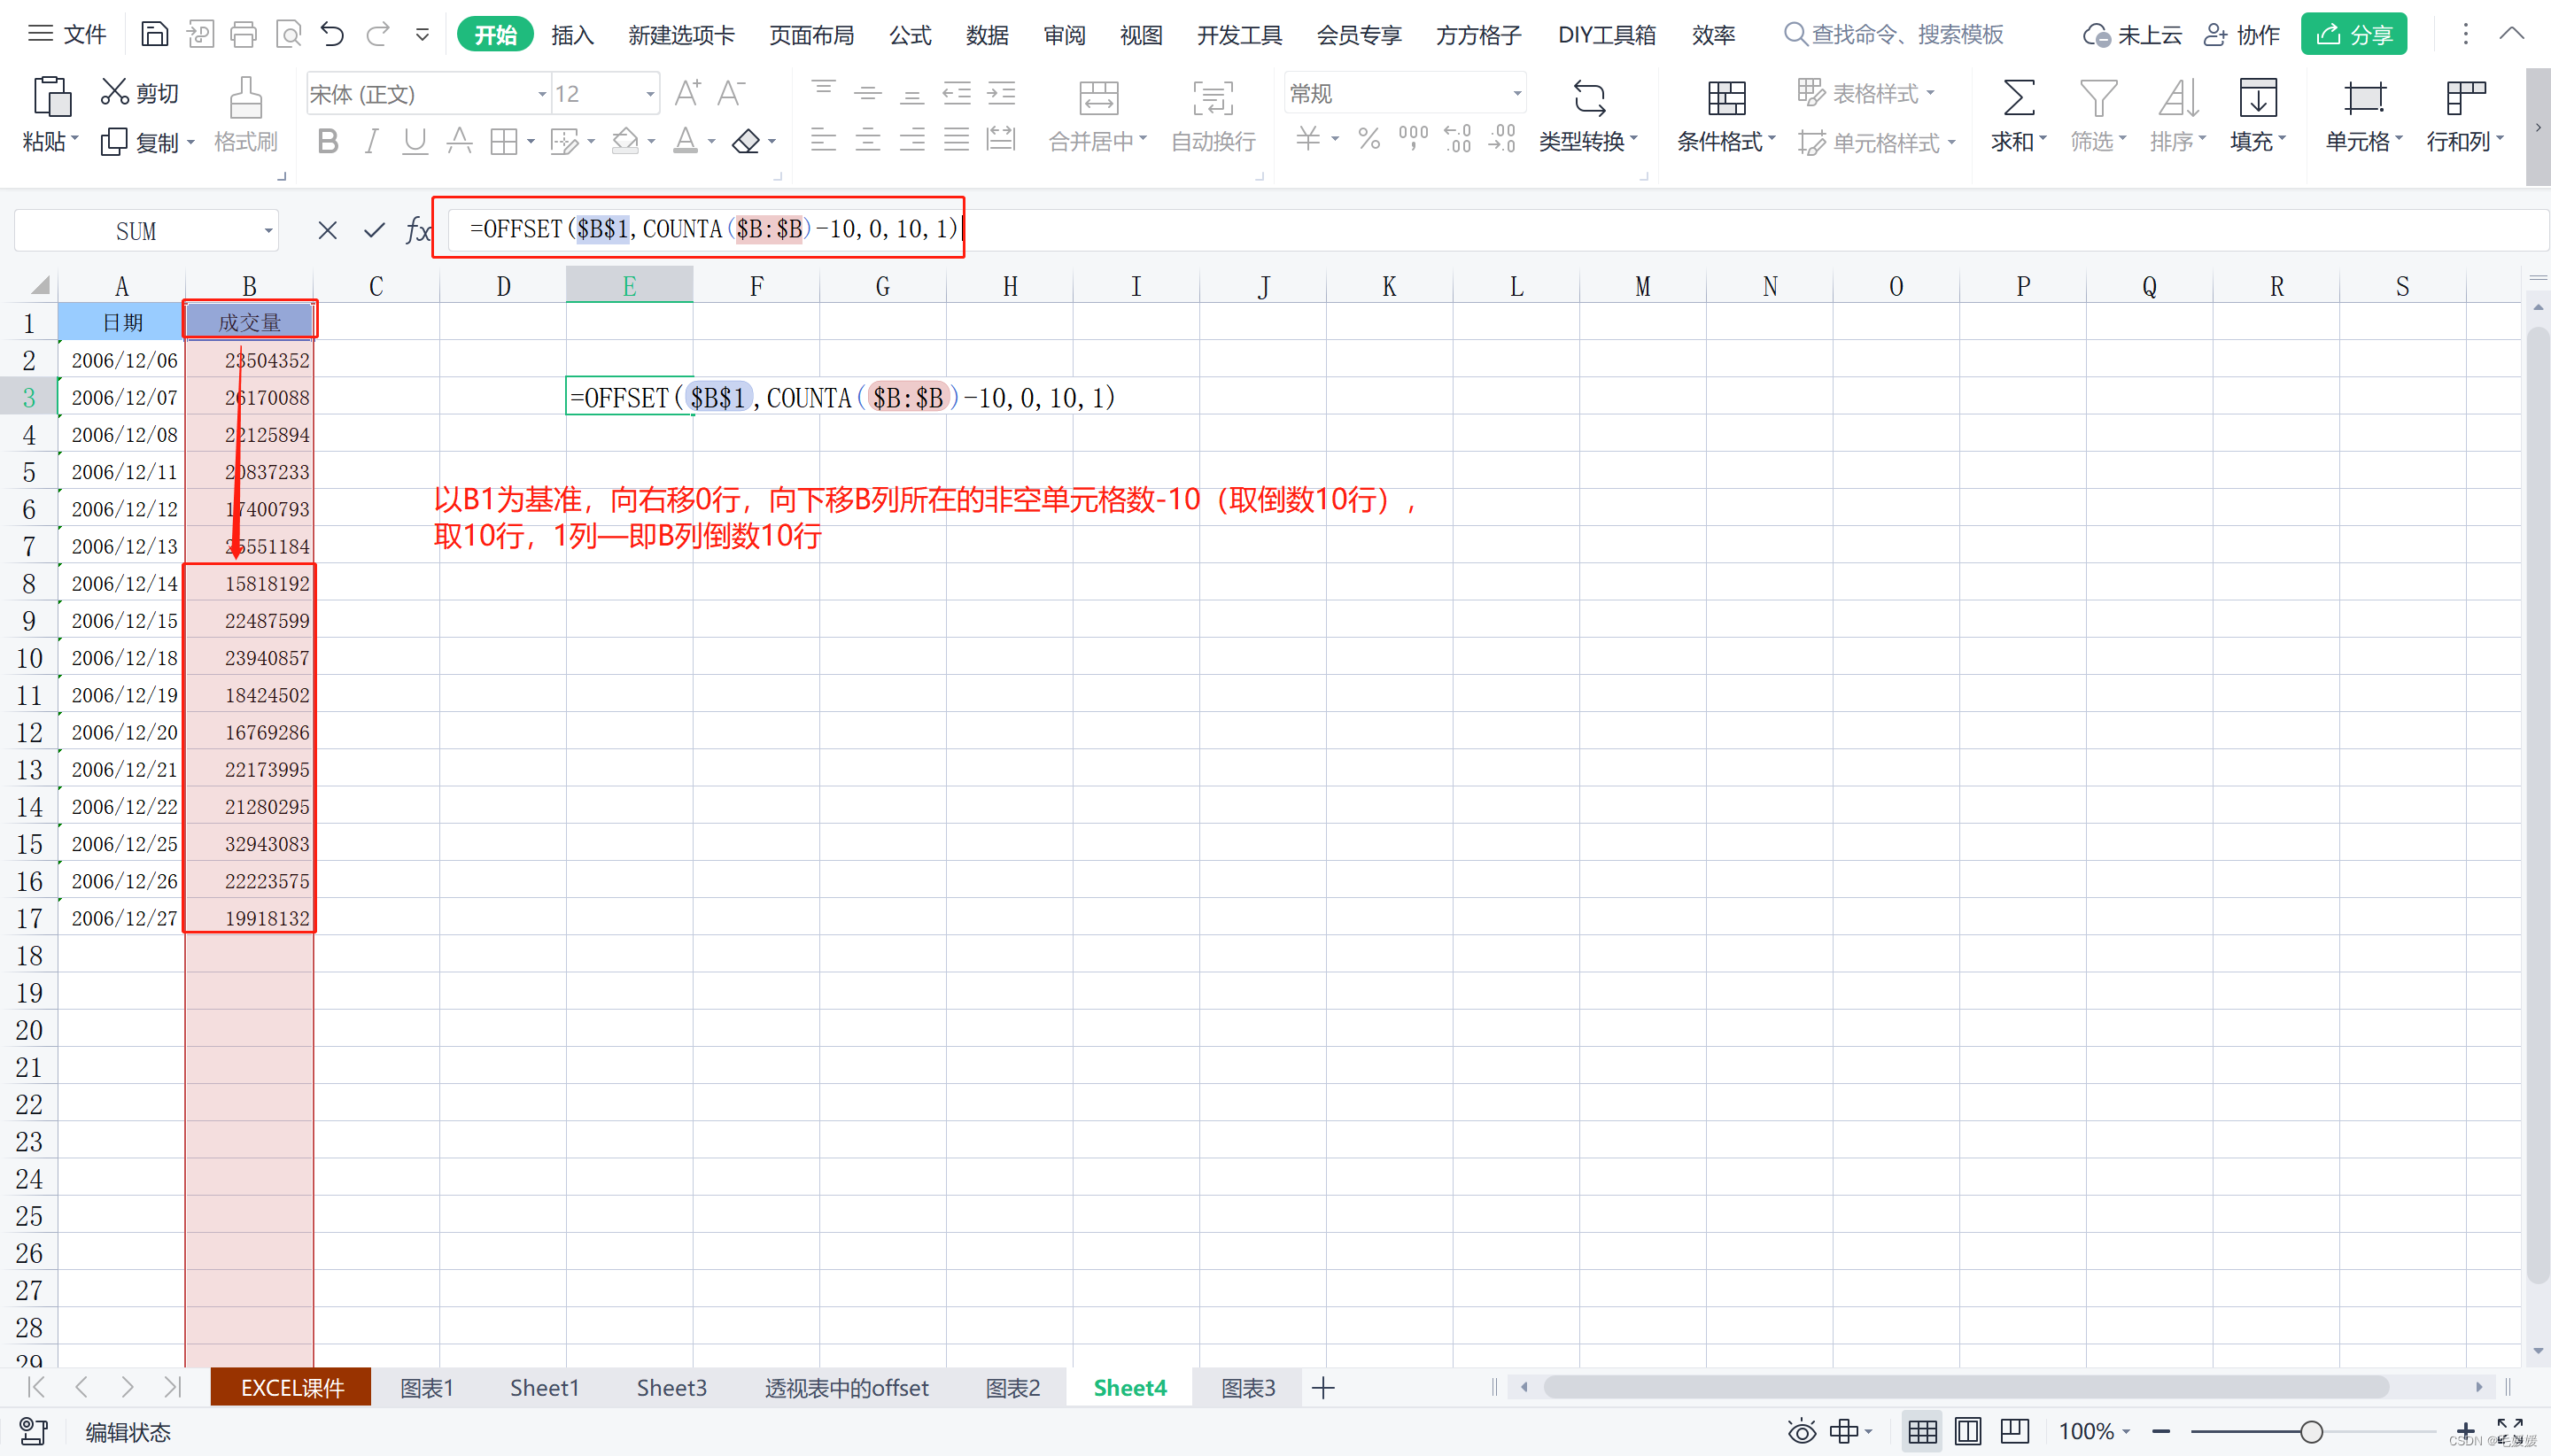Activate the Format Painter brush
Screen dimensions: 2551x1456
[245, 97]
